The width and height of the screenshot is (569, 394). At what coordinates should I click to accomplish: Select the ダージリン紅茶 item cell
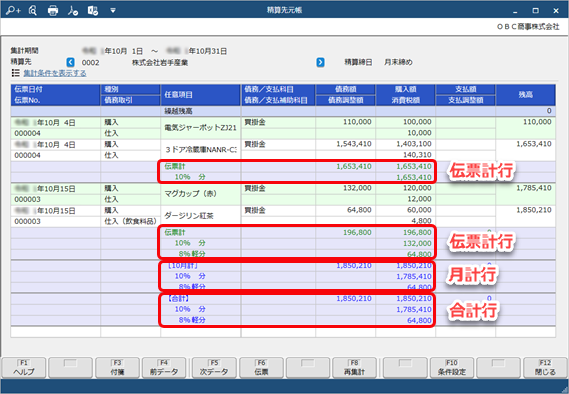click(201, 216)
